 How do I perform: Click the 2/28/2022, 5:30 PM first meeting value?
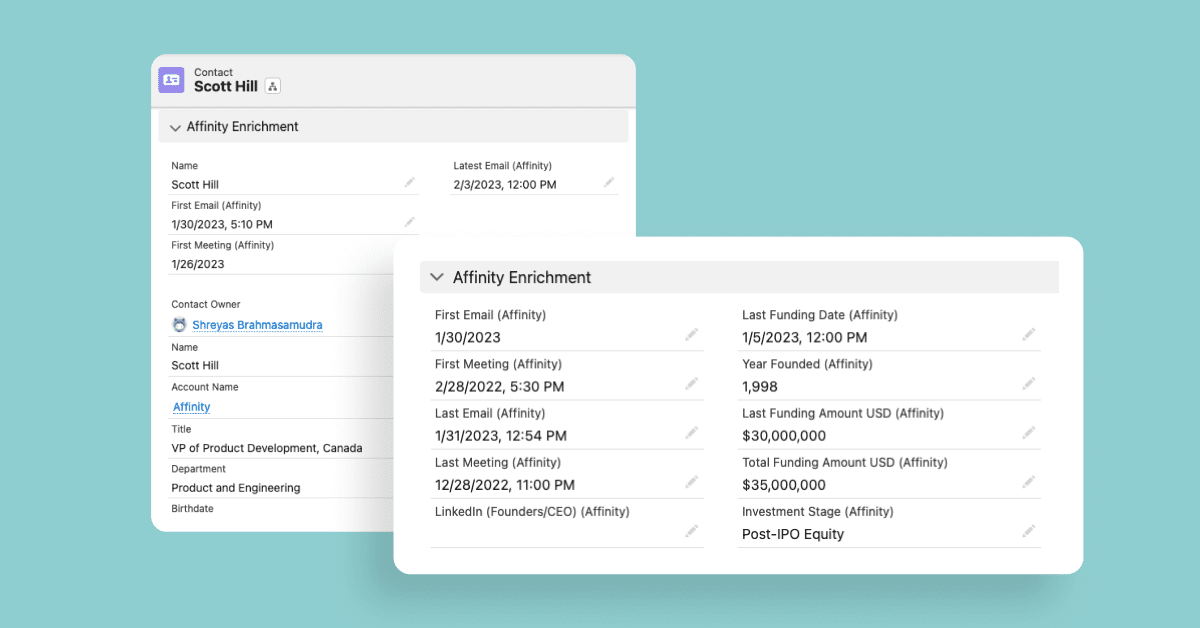click(x=500, y=387)
